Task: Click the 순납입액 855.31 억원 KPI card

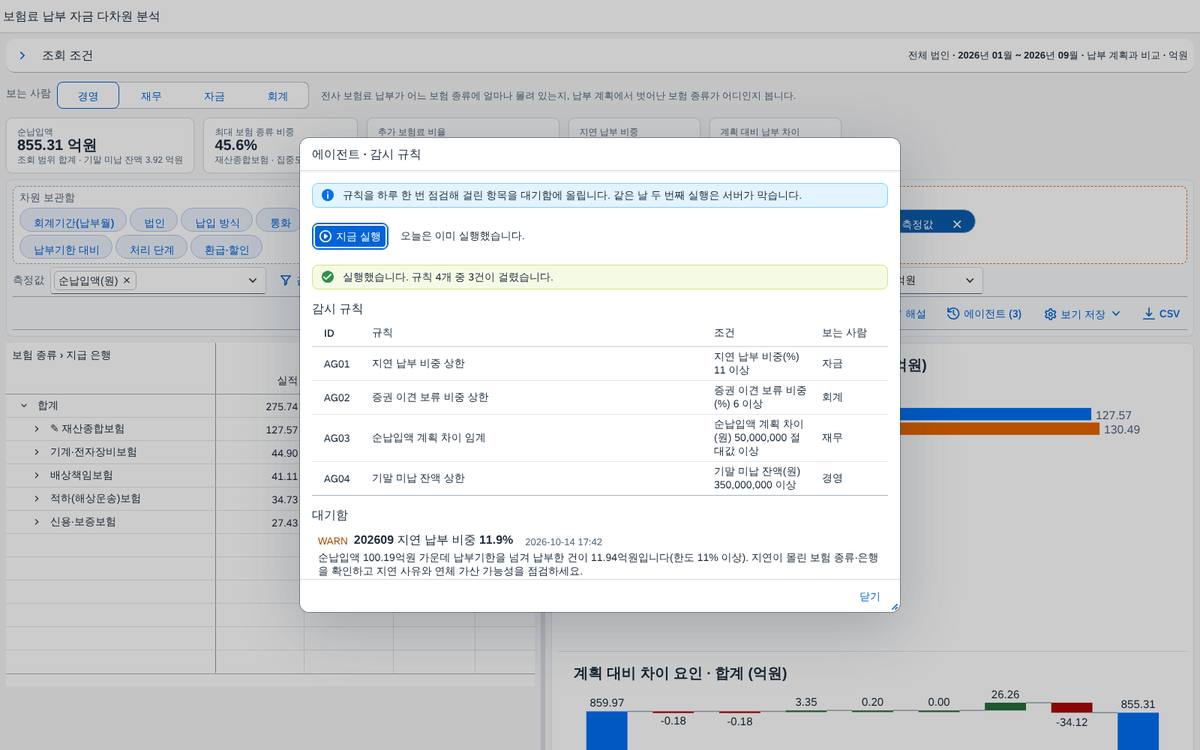Action: click(100, 144)
